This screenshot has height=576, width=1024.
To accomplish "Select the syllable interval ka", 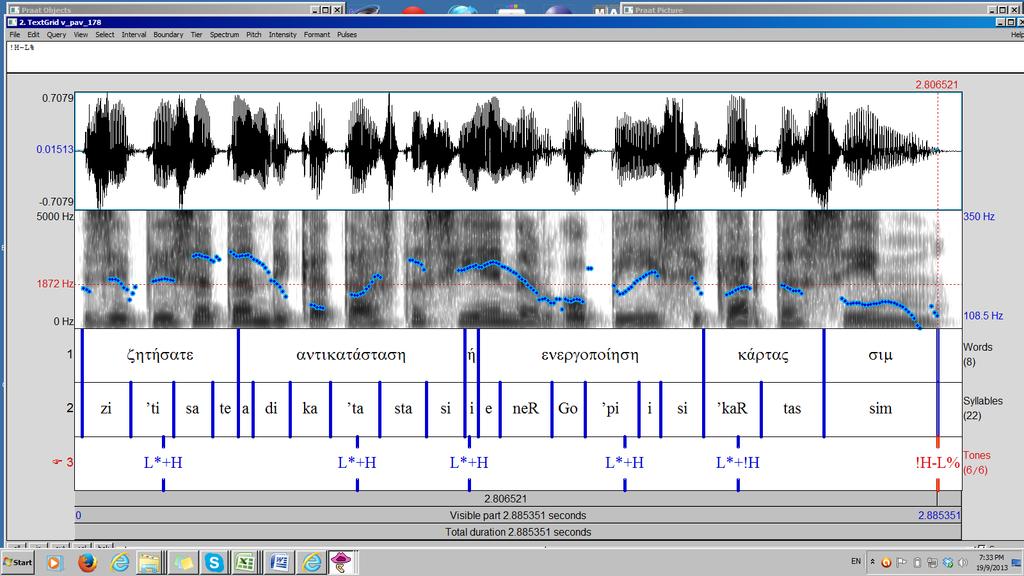I will point(310,409).
